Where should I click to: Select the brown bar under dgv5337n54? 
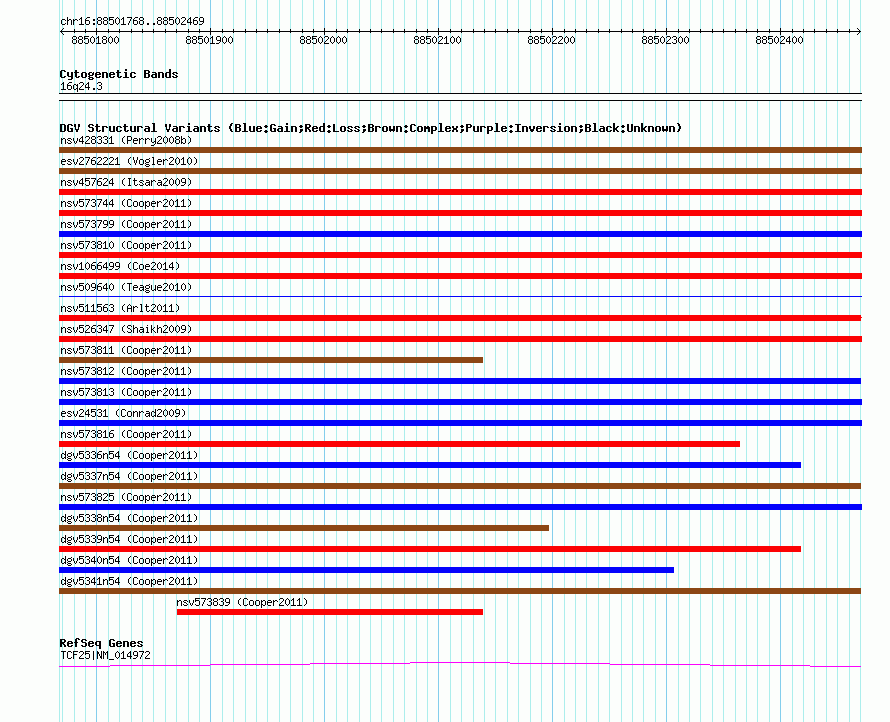pos(460,486)
